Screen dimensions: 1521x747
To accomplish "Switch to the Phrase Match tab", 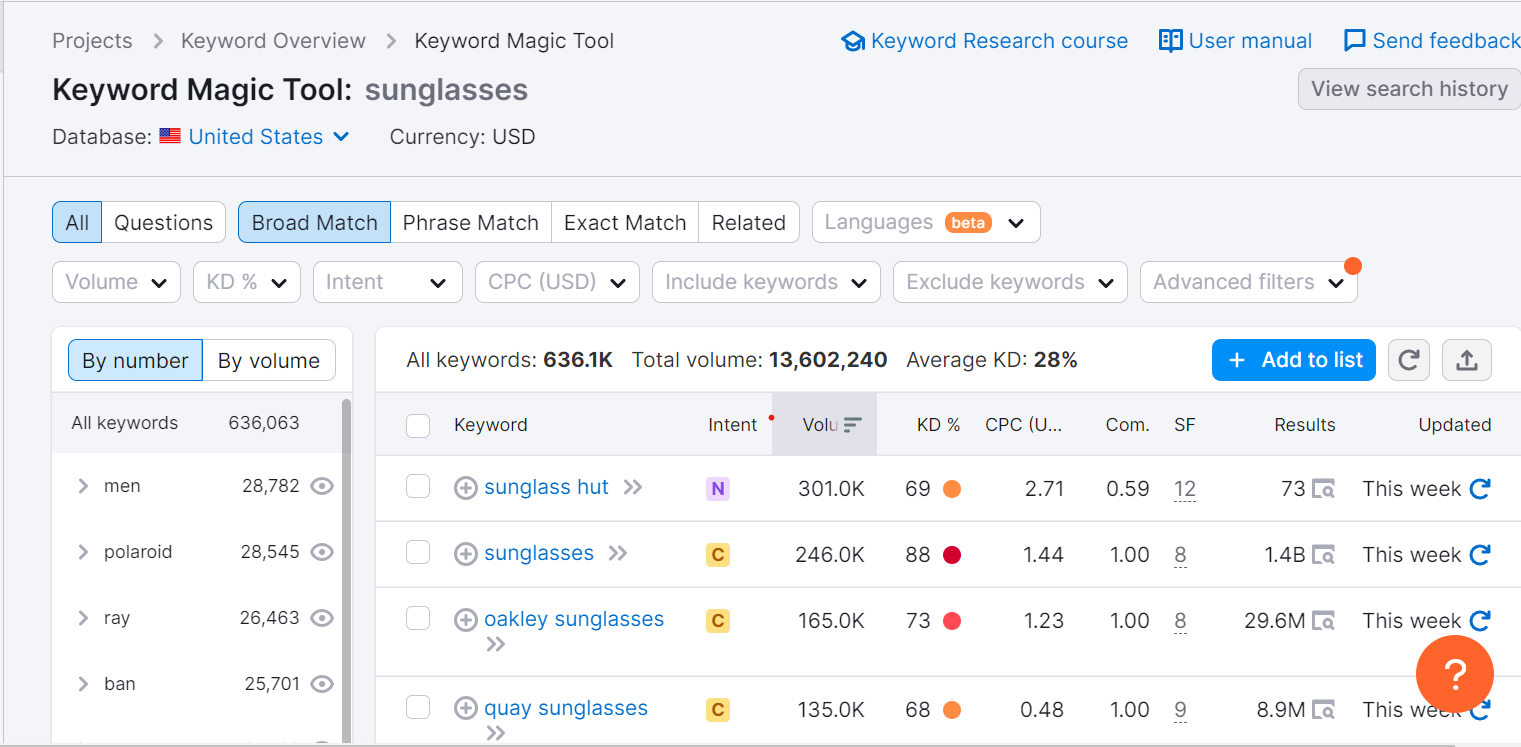I will [470, 223].
